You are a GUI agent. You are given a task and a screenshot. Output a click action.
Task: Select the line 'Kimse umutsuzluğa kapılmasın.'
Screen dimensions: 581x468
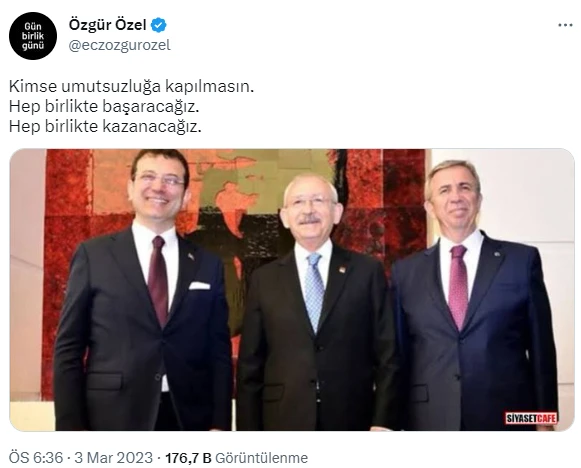point(131,87)
